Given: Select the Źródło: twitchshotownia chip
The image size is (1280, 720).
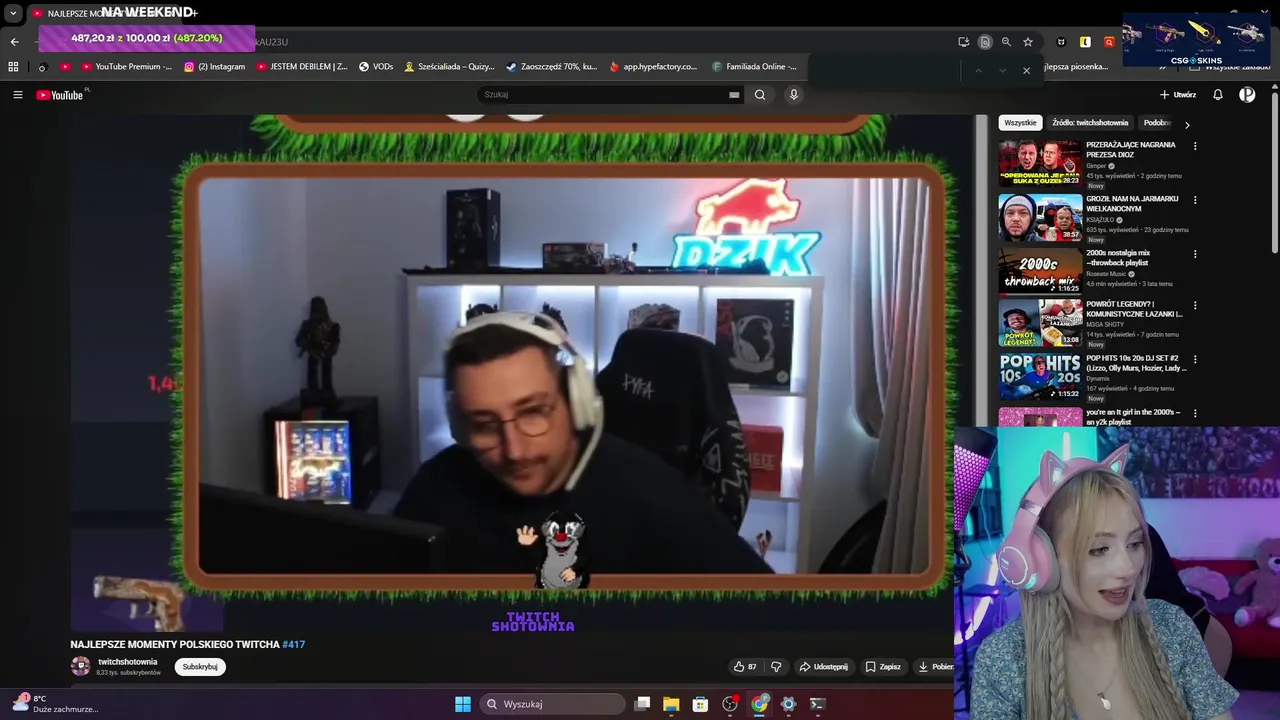Looking at the screenshot, I should pyautogui.click(x=1090, y=123).
